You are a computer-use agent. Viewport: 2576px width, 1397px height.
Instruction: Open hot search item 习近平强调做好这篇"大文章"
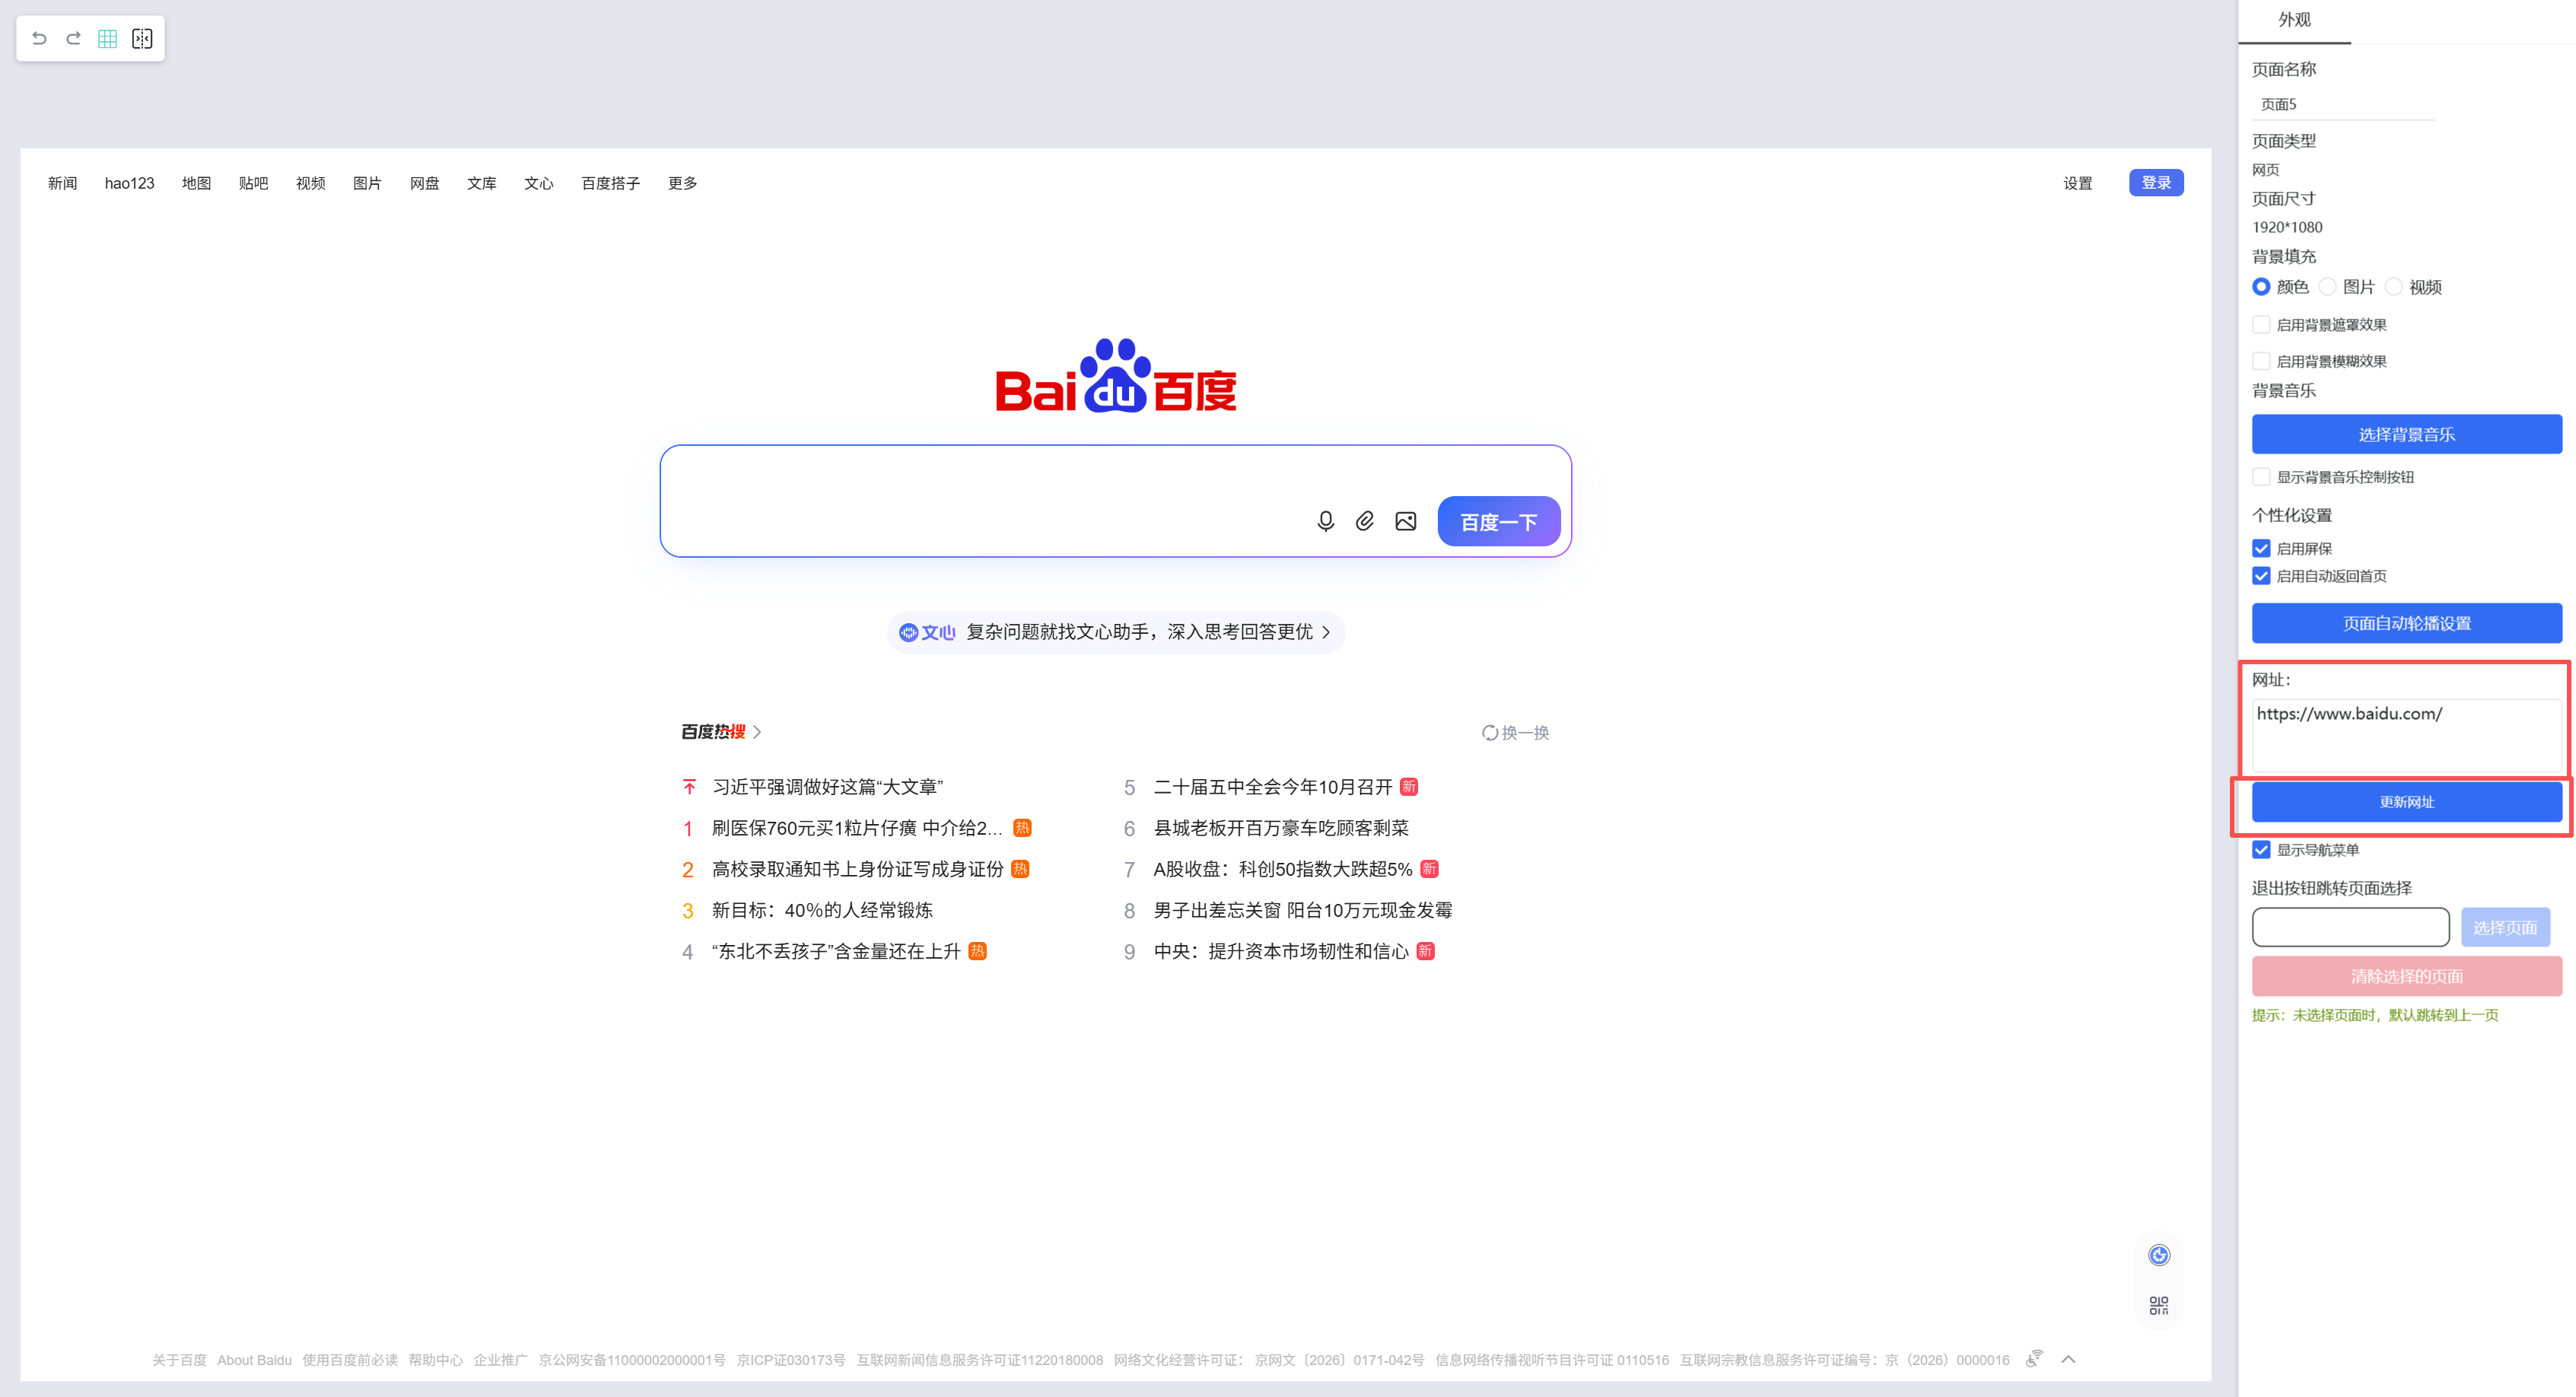click(x=828, y=787)
